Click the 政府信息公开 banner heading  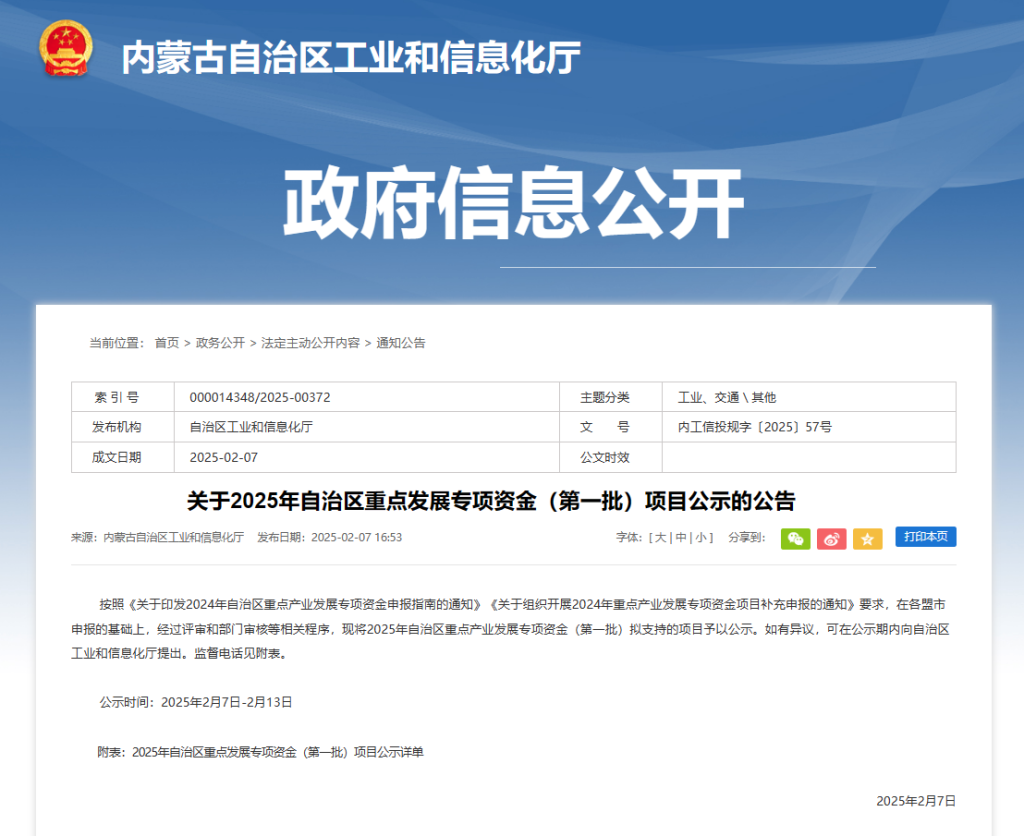click(513, 204)
